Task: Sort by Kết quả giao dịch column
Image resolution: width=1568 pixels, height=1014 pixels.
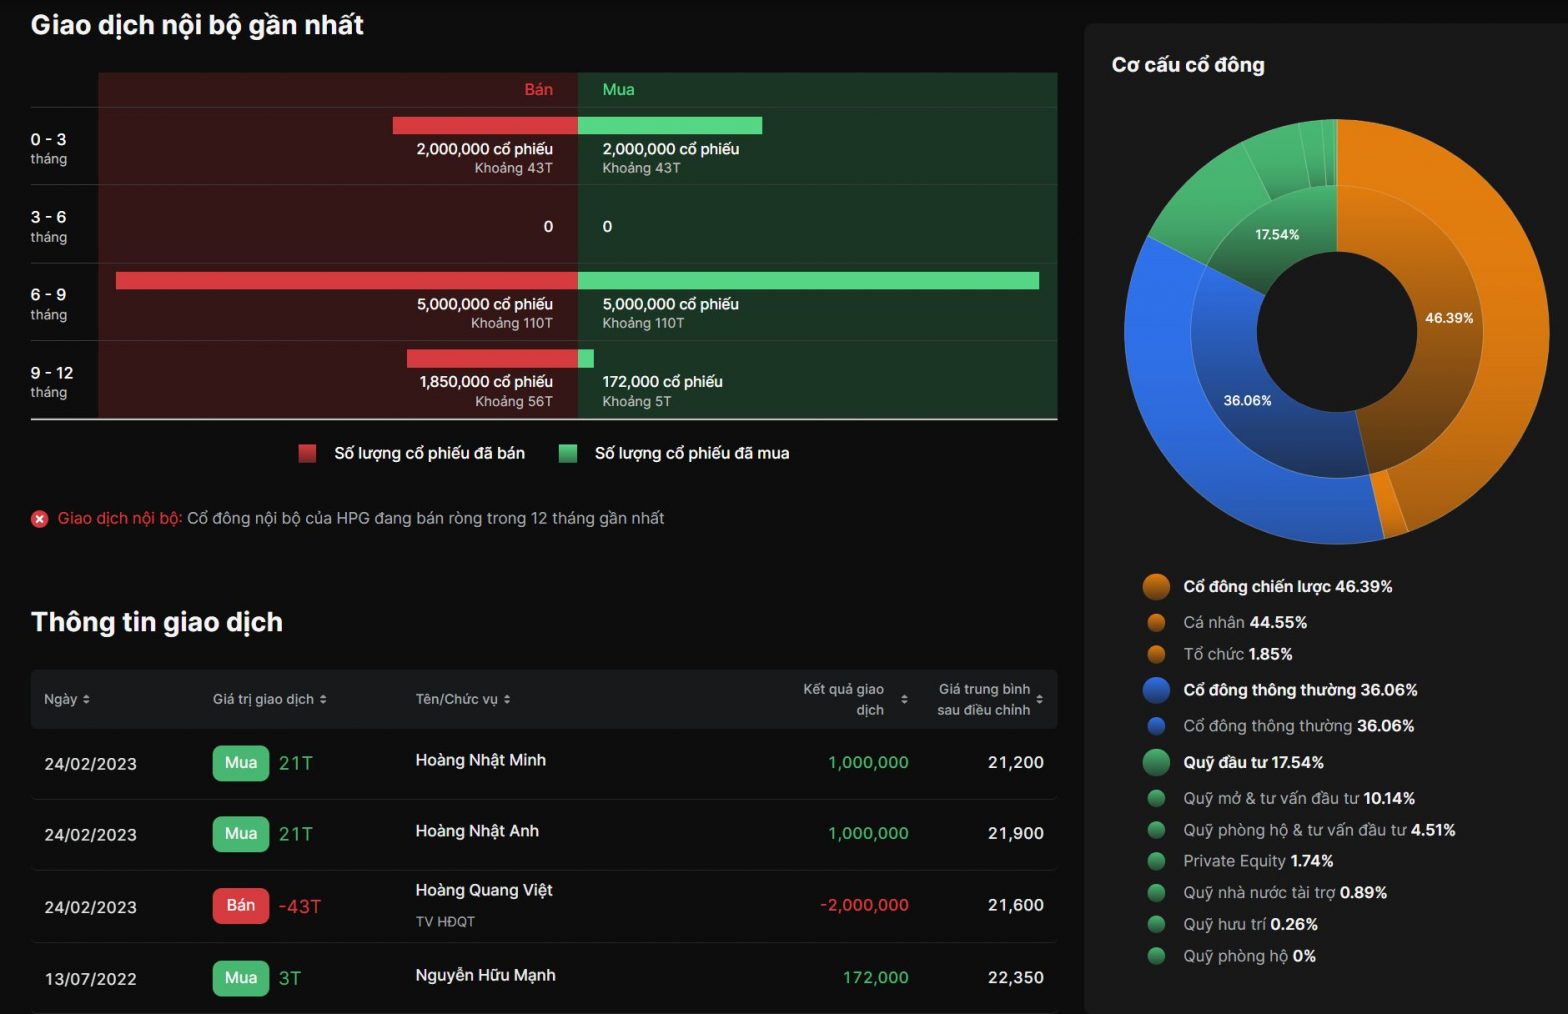Action: (904, 699)
